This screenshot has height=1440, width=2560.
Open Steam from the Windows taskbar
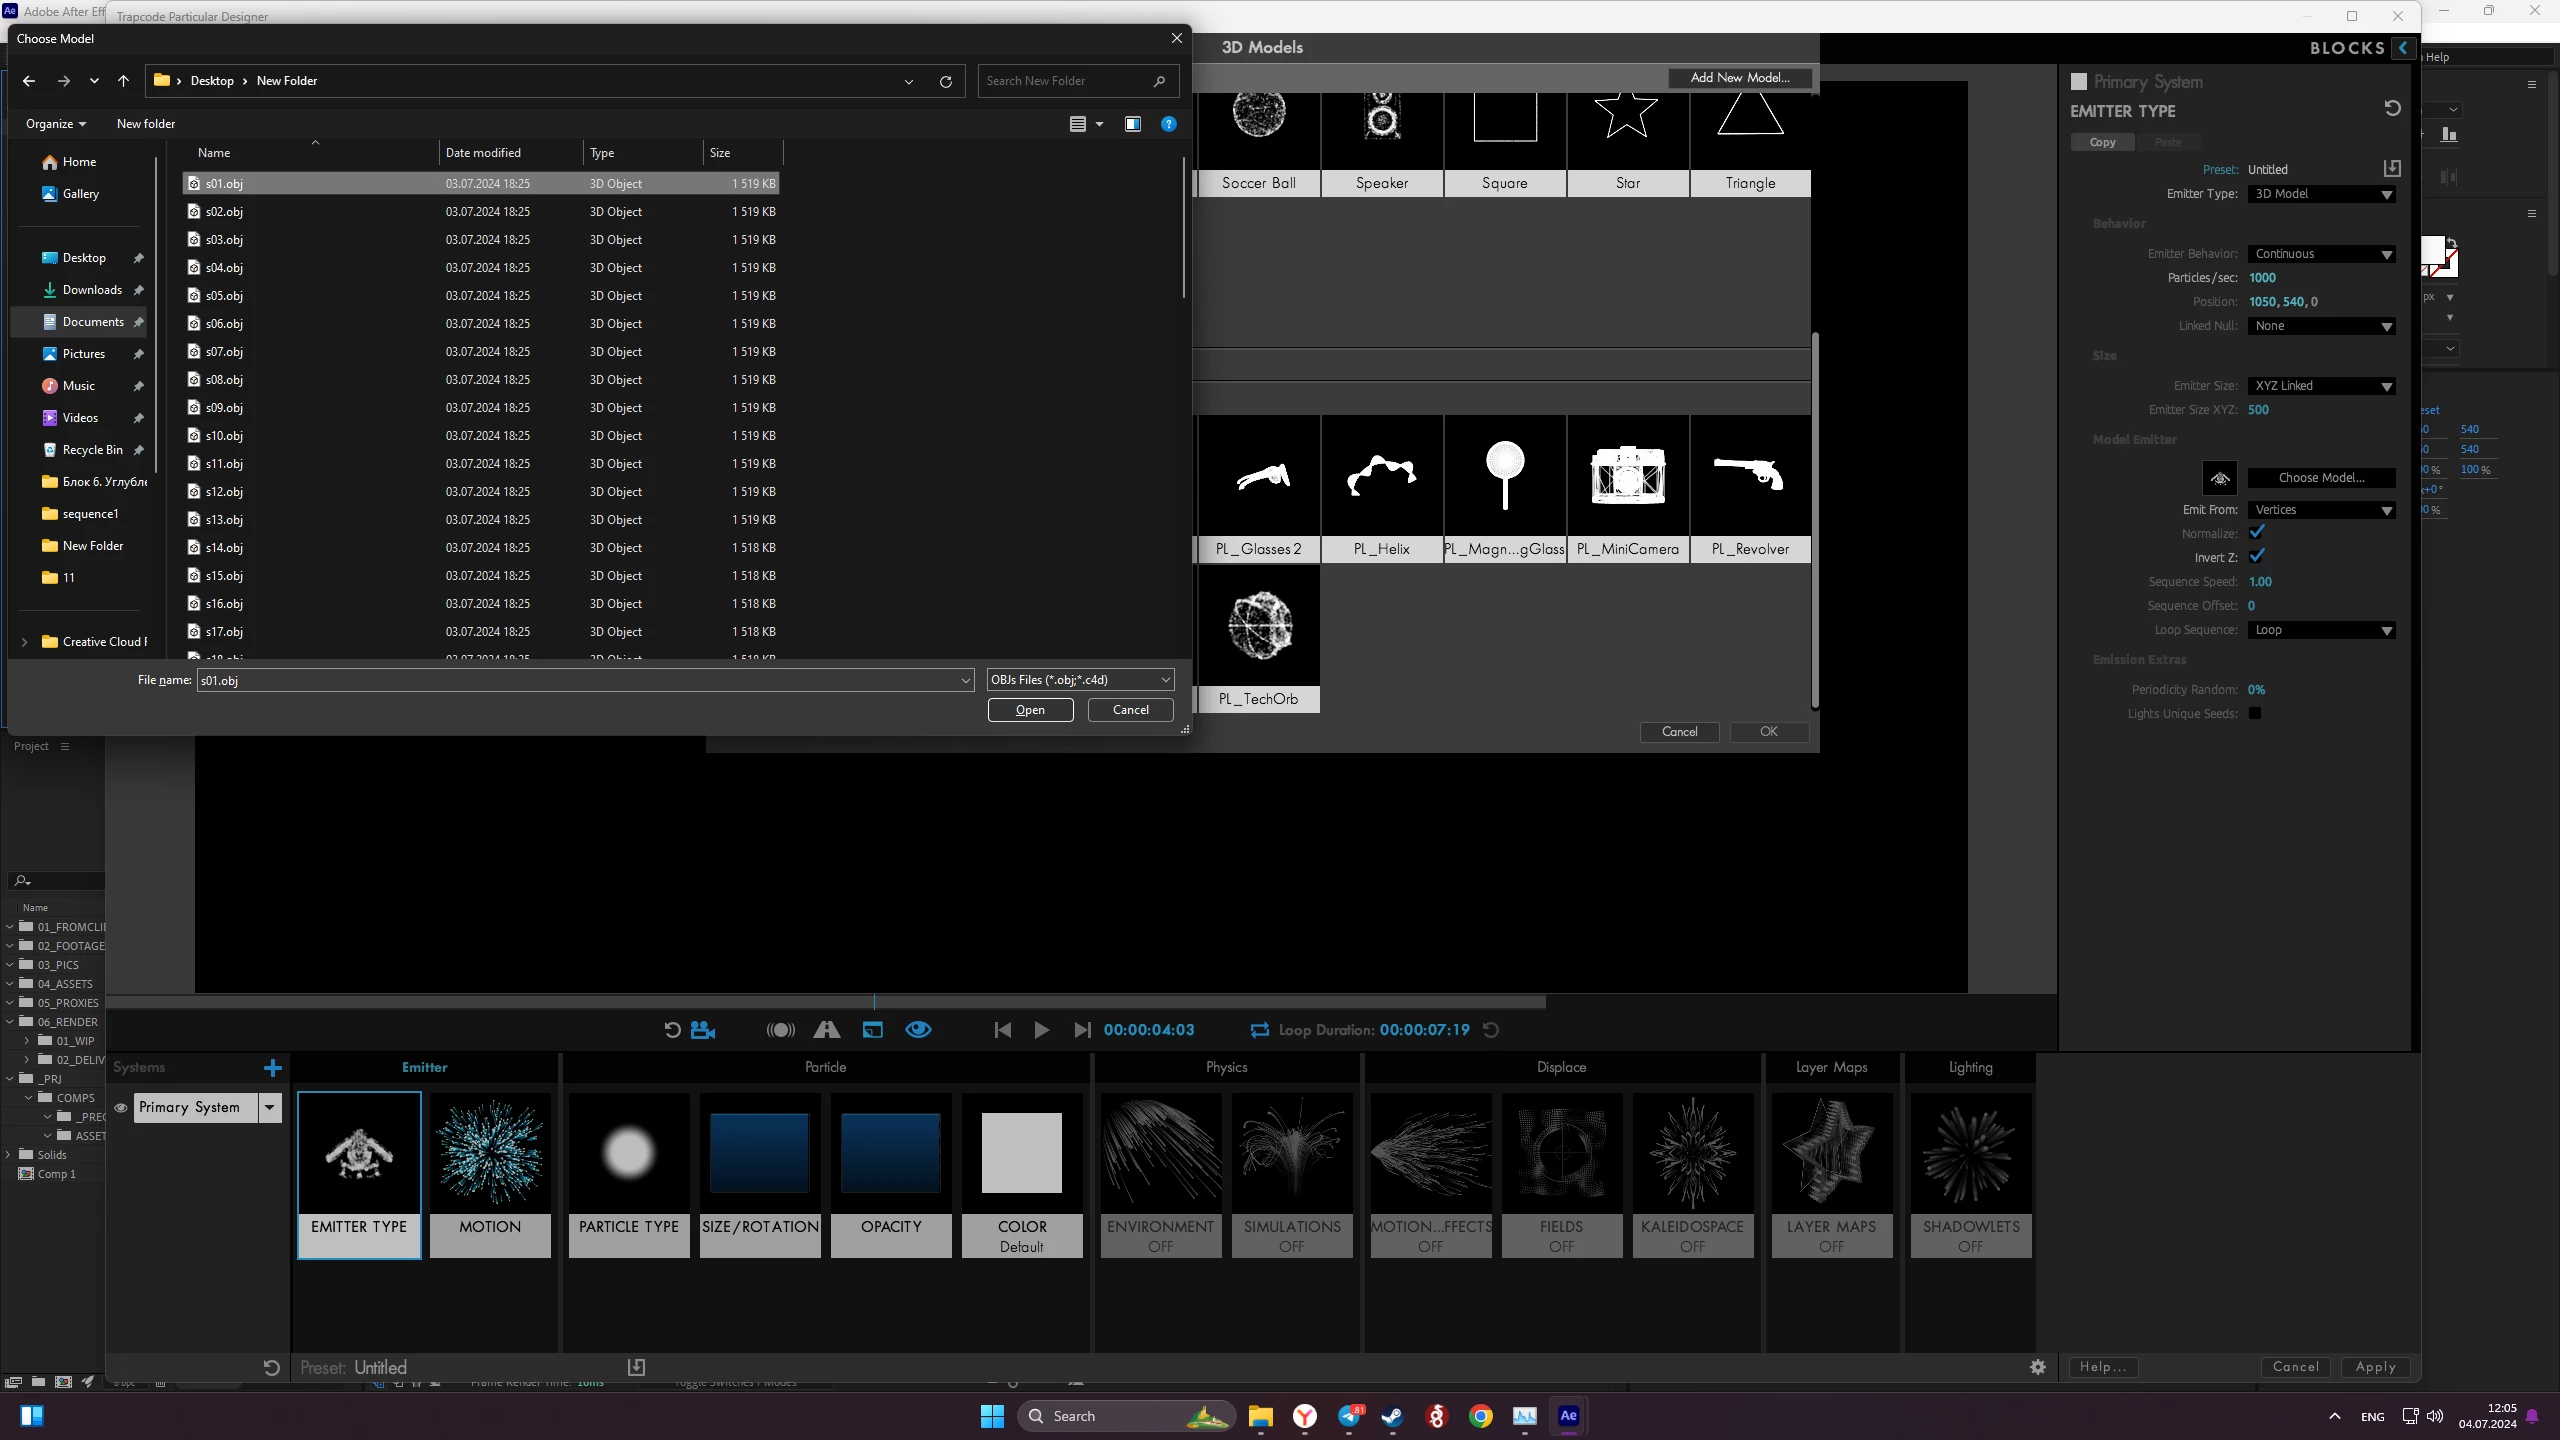(x=1392, y=1416)
